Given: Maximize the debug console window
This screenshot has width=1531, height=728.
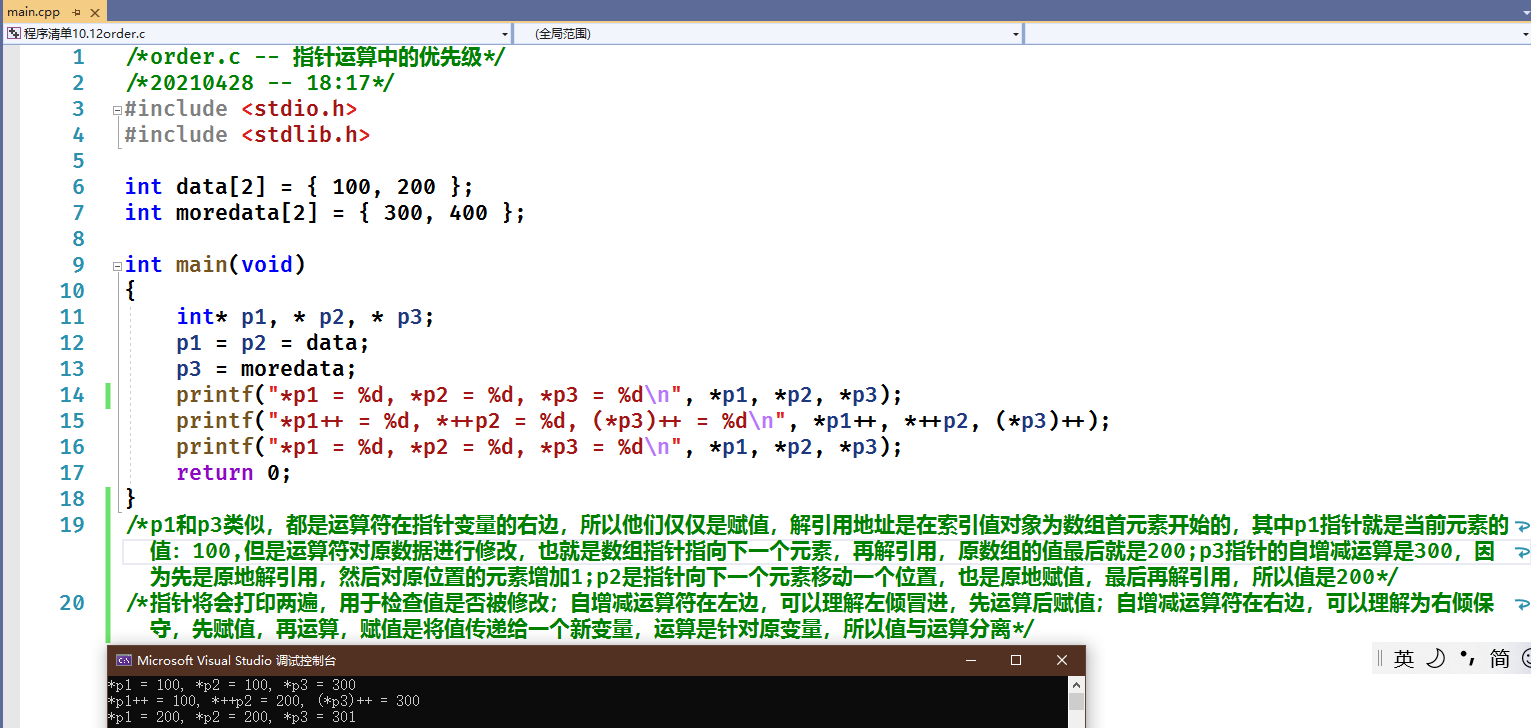Looking at the screenshot, I should pos(1016,660).
